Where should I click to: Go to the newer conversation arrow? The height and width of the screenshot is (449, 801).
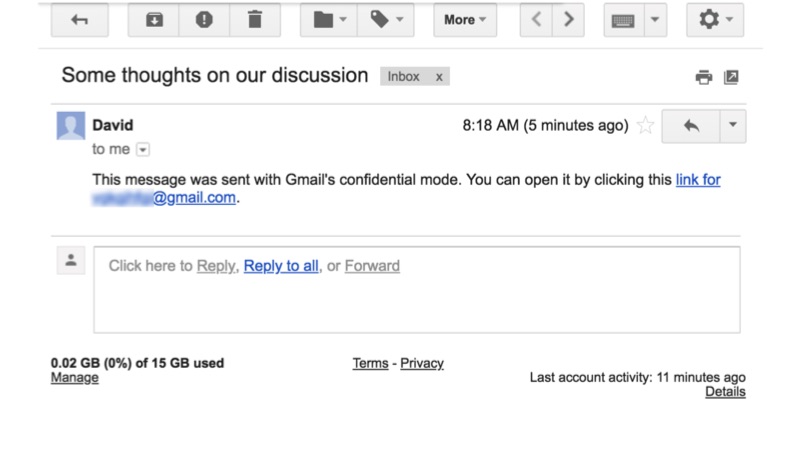click(536, 20)
